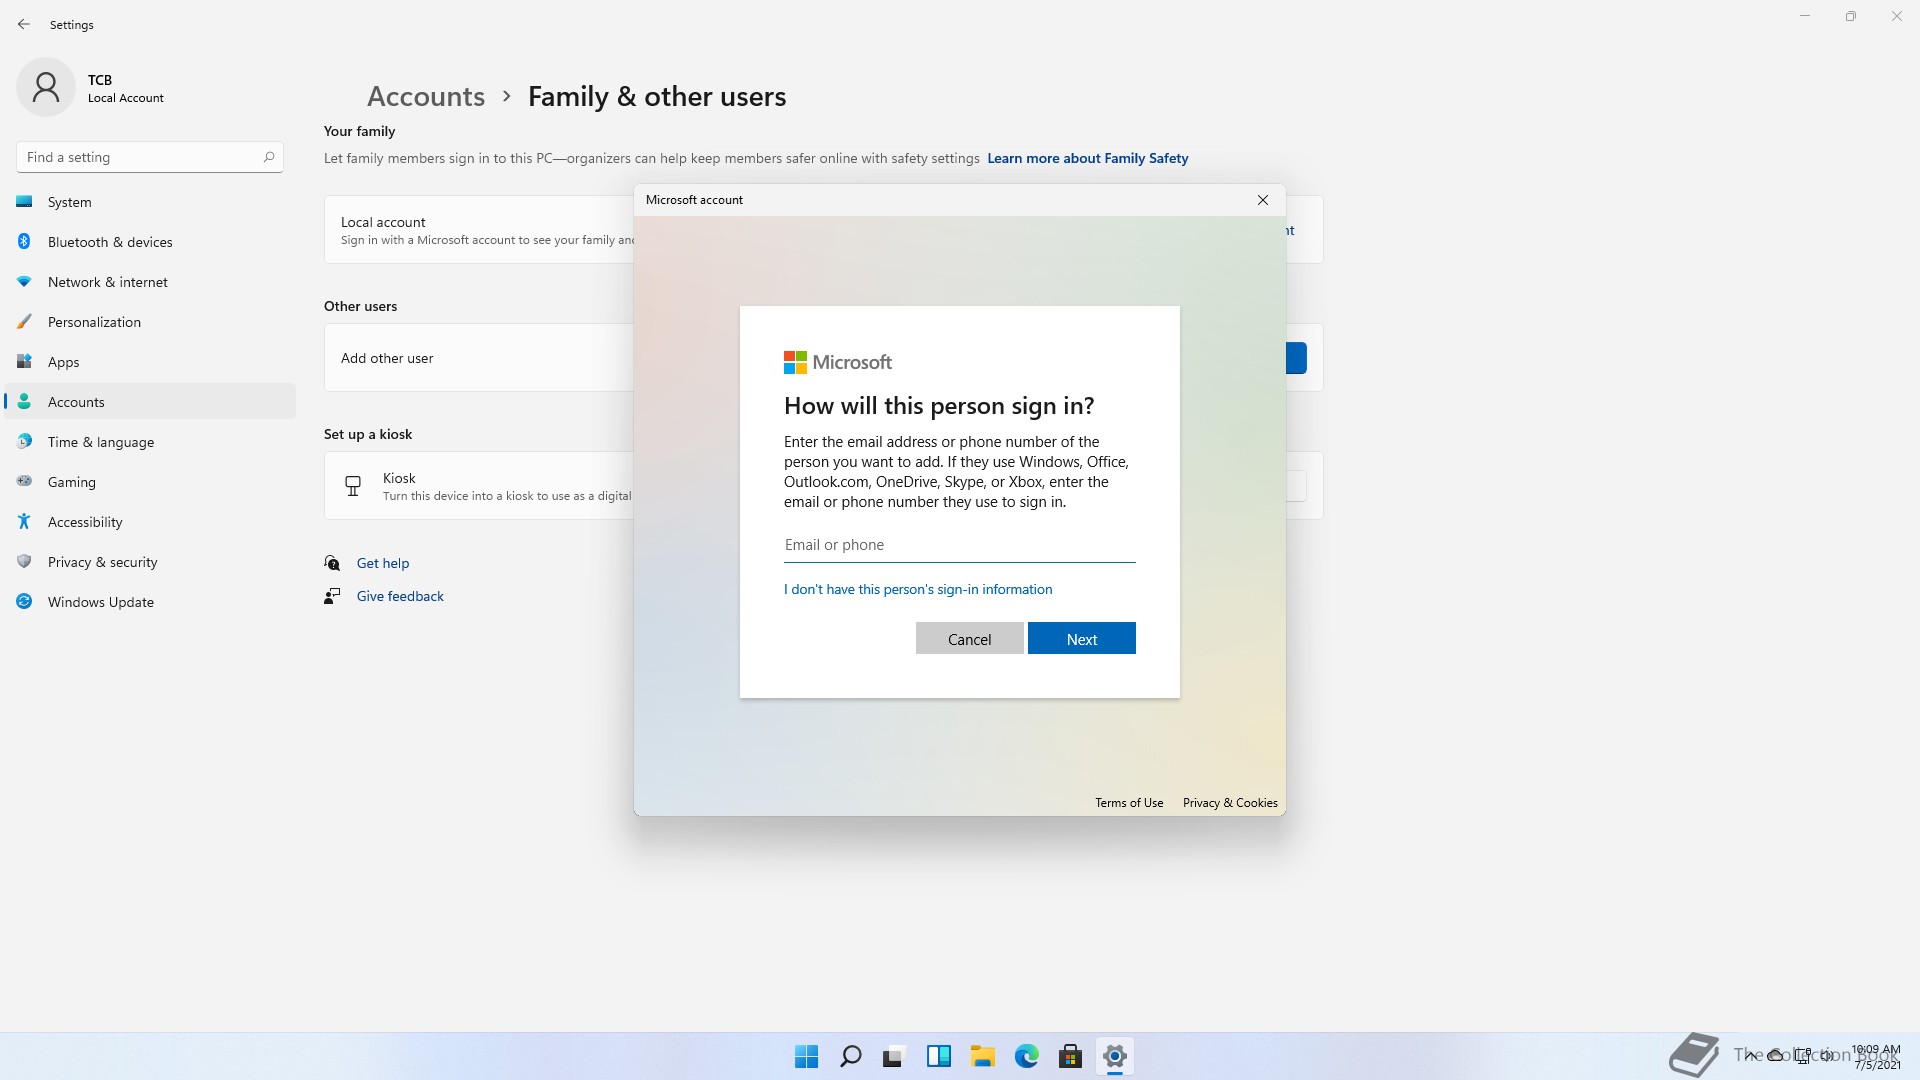Click the Give feedback link
The height and width of the screenshot is (1080, 1920).
(x=400, y=596)
